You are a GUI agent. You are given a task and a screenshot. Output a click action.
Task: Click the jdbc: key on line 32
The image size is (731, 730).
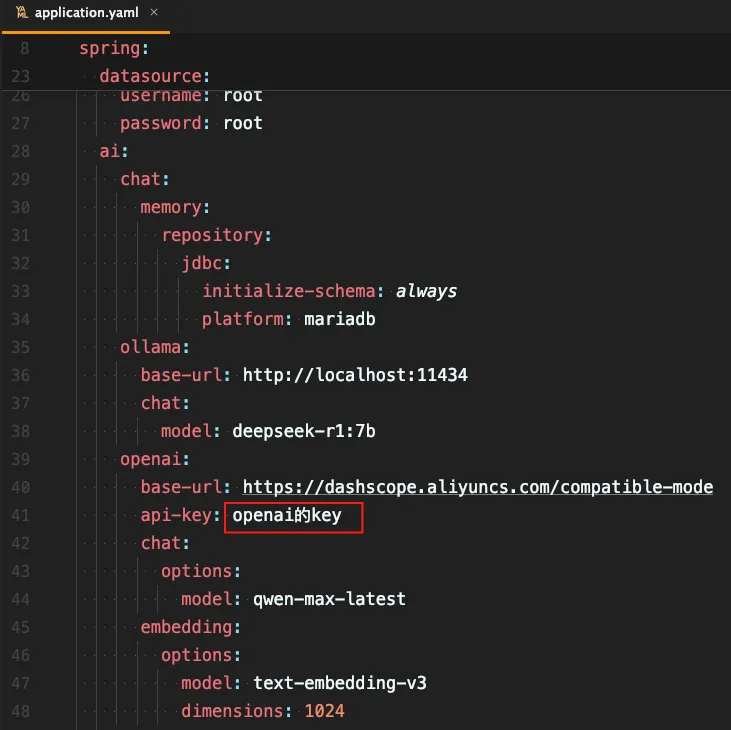pos(206,263)
